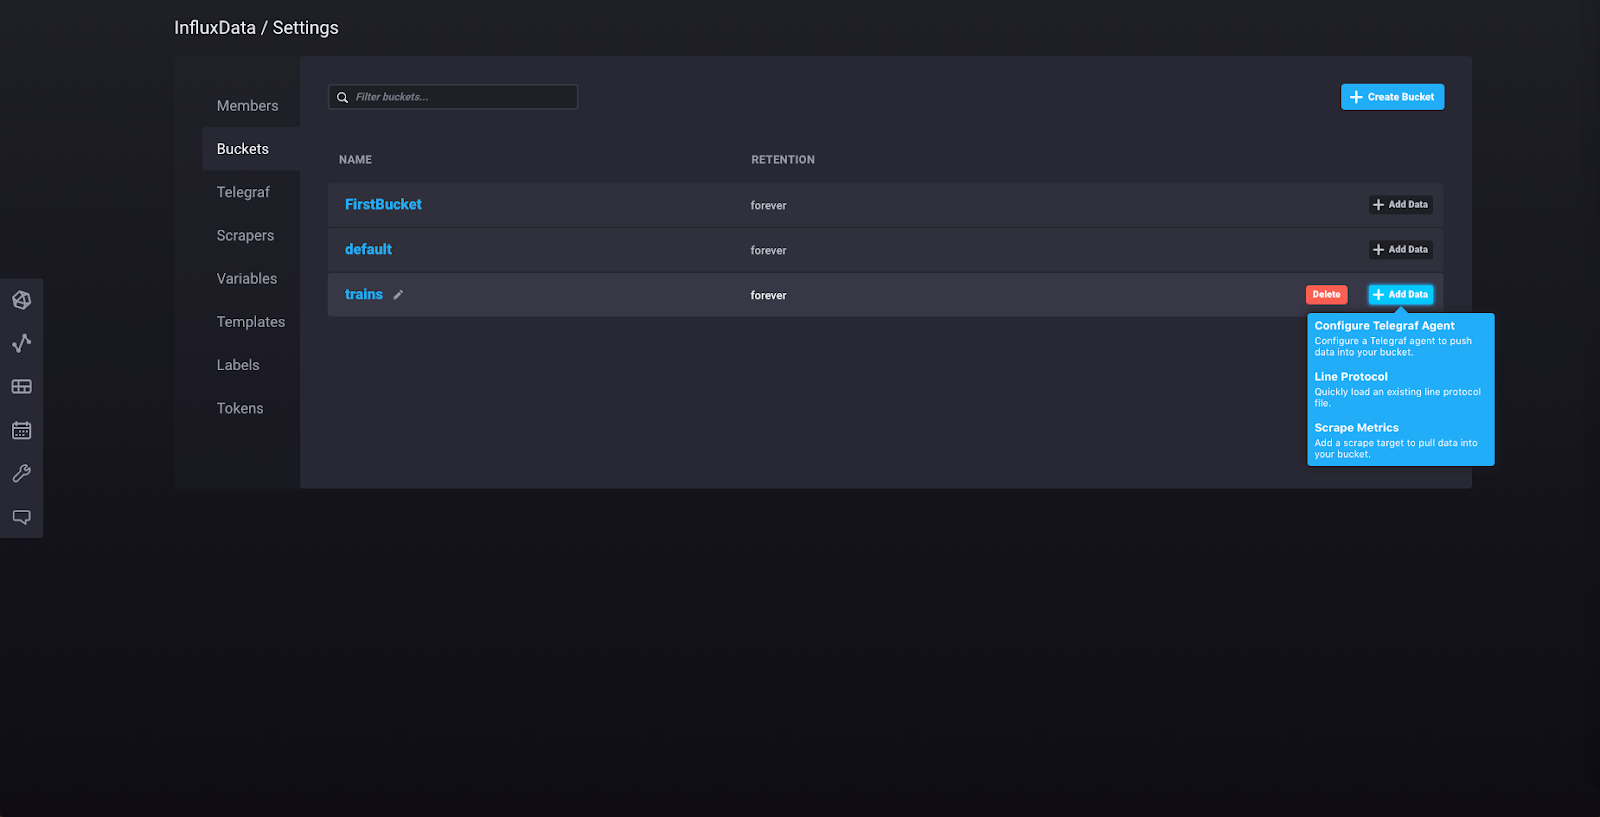Delete the trains bucket
The height and width of the screenshot is (817, 1600).
pos(1326,295)
